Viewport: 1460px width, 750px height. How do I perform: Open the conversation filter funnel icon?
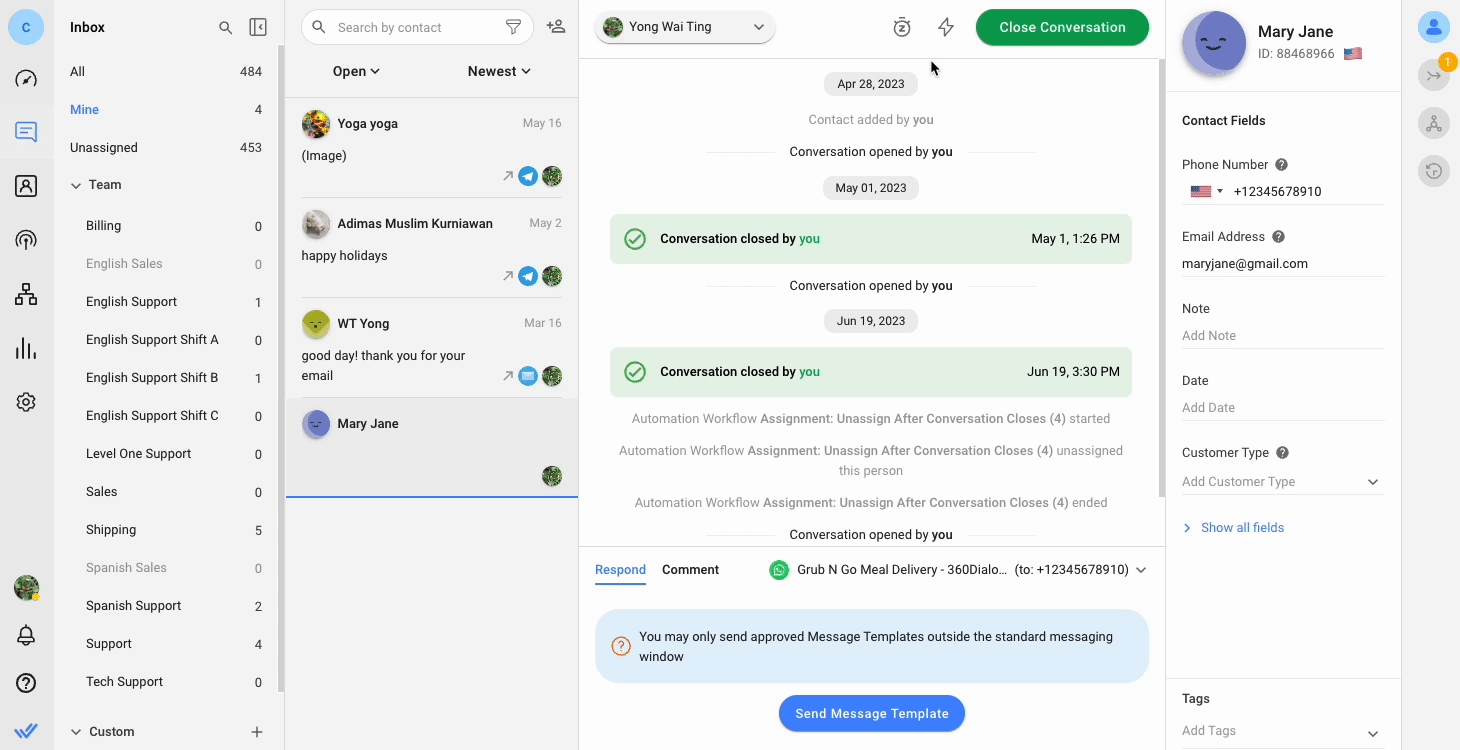point(513,27)
